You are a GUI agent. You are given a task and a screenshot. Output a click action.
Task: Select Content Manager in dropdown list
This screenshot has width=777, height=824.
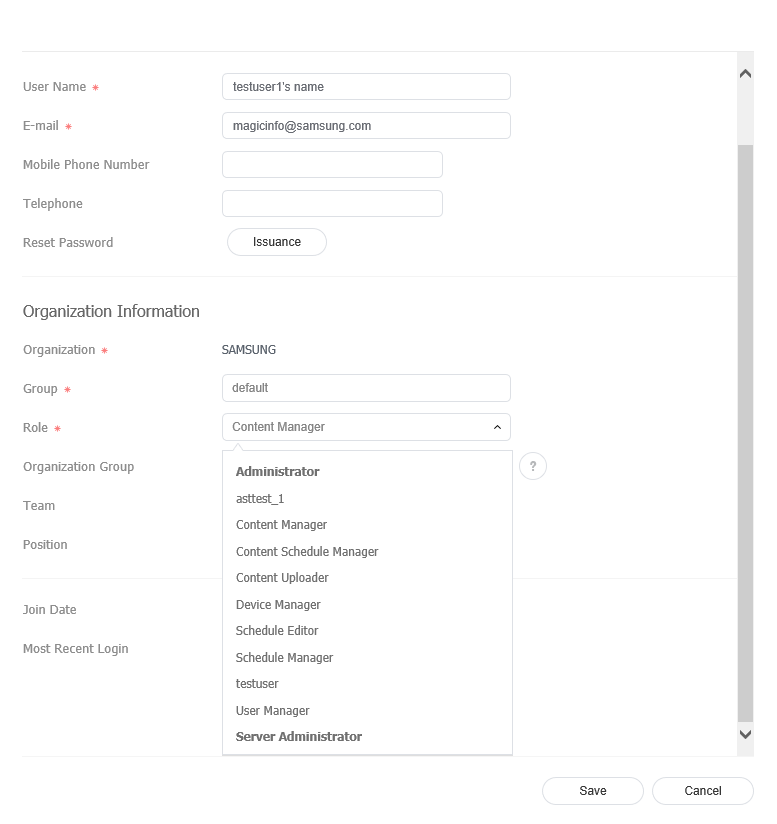coord(281,525)
